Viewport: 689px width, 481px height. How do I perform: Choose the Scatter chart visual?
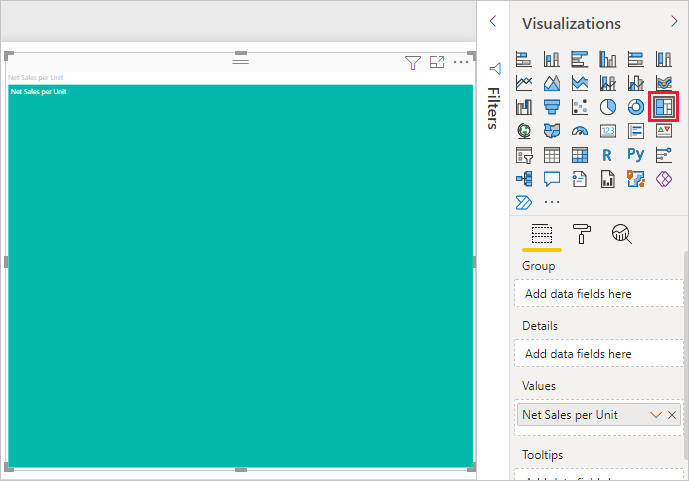(x=580, y=107)
